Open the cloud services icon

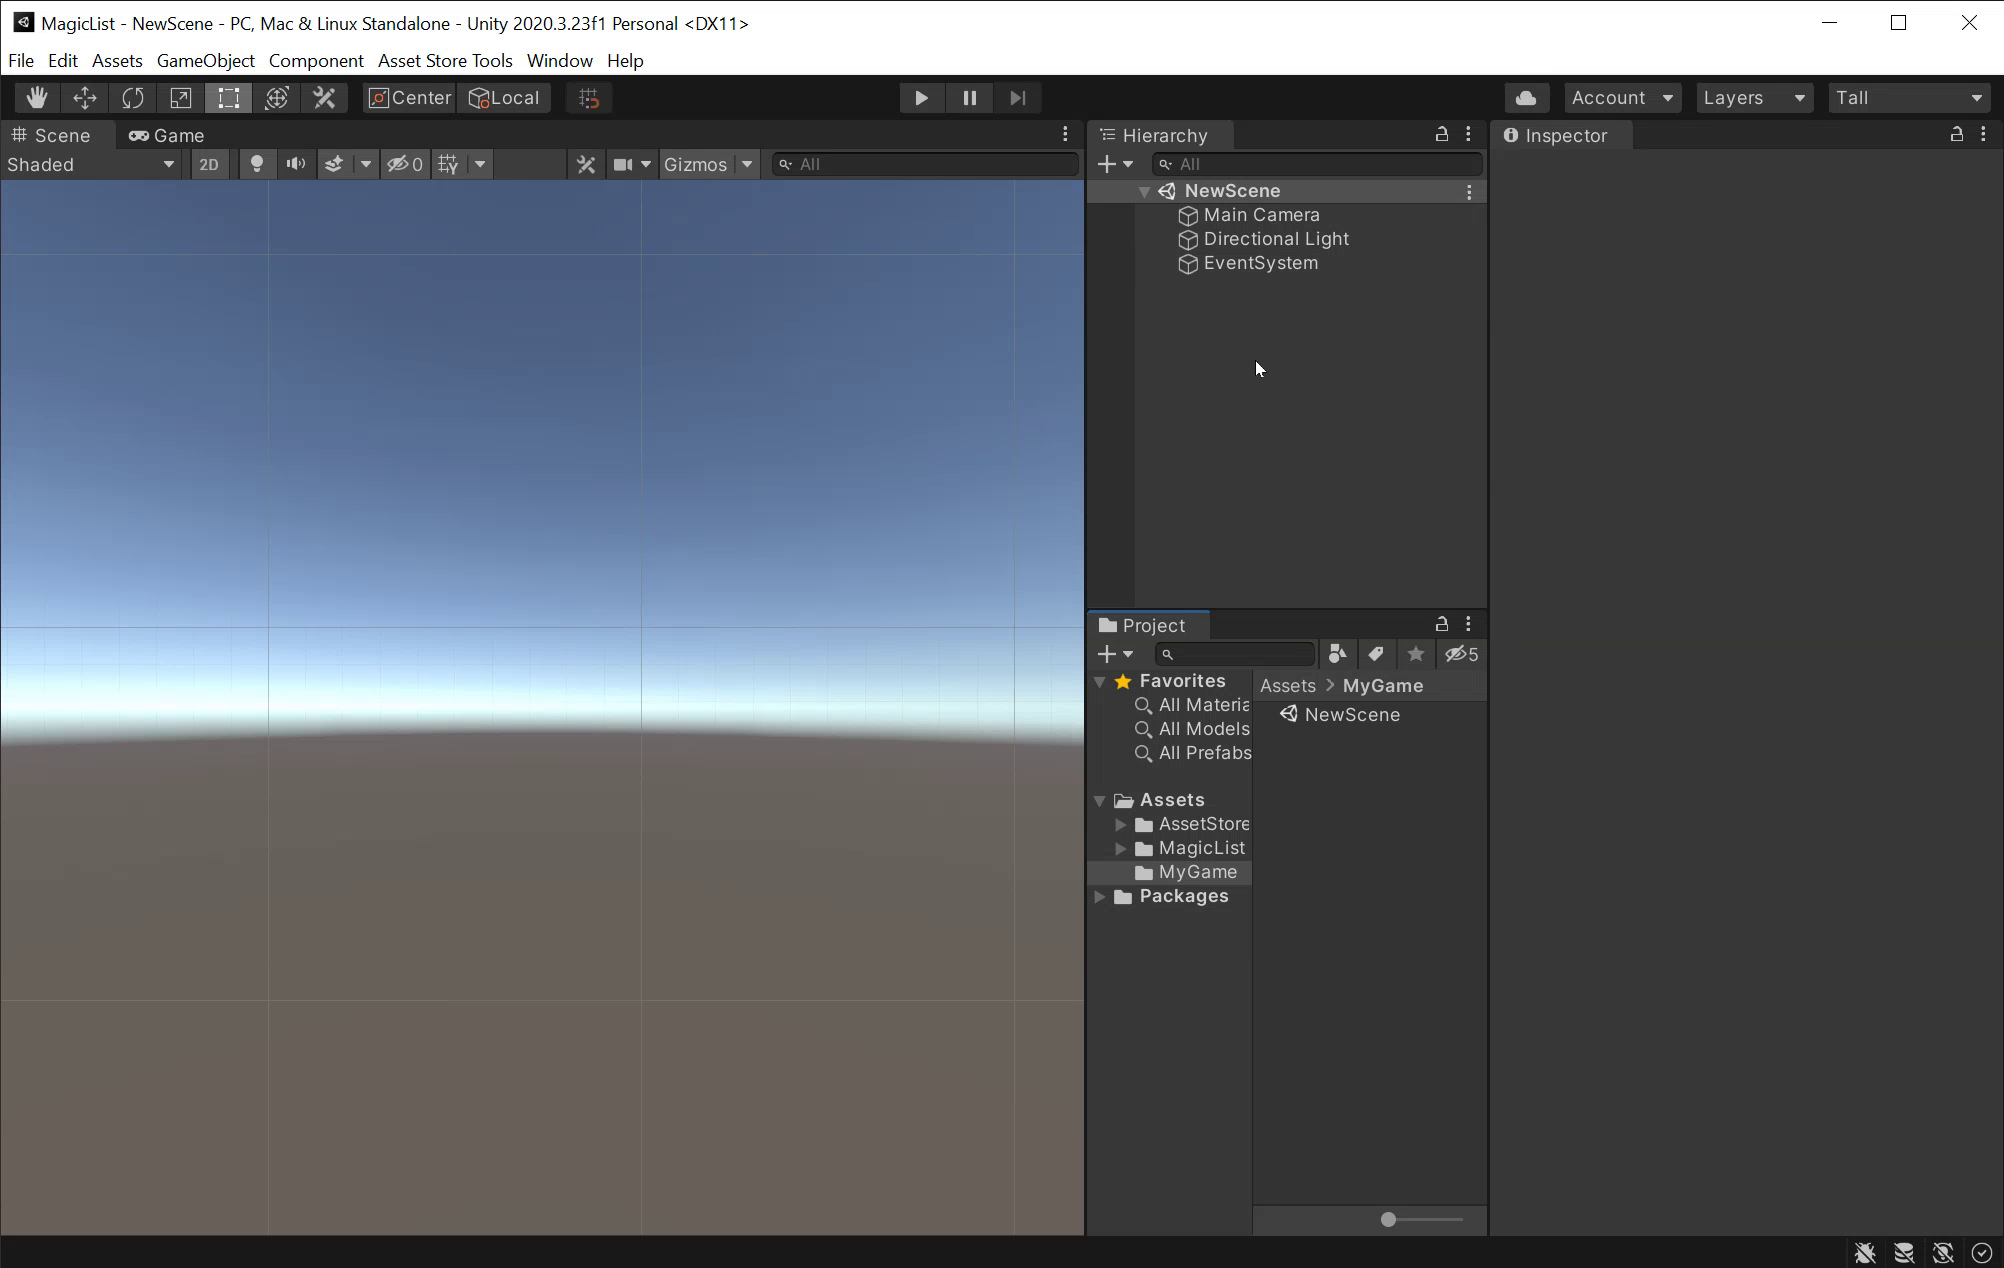click(x=1526, y=98)
